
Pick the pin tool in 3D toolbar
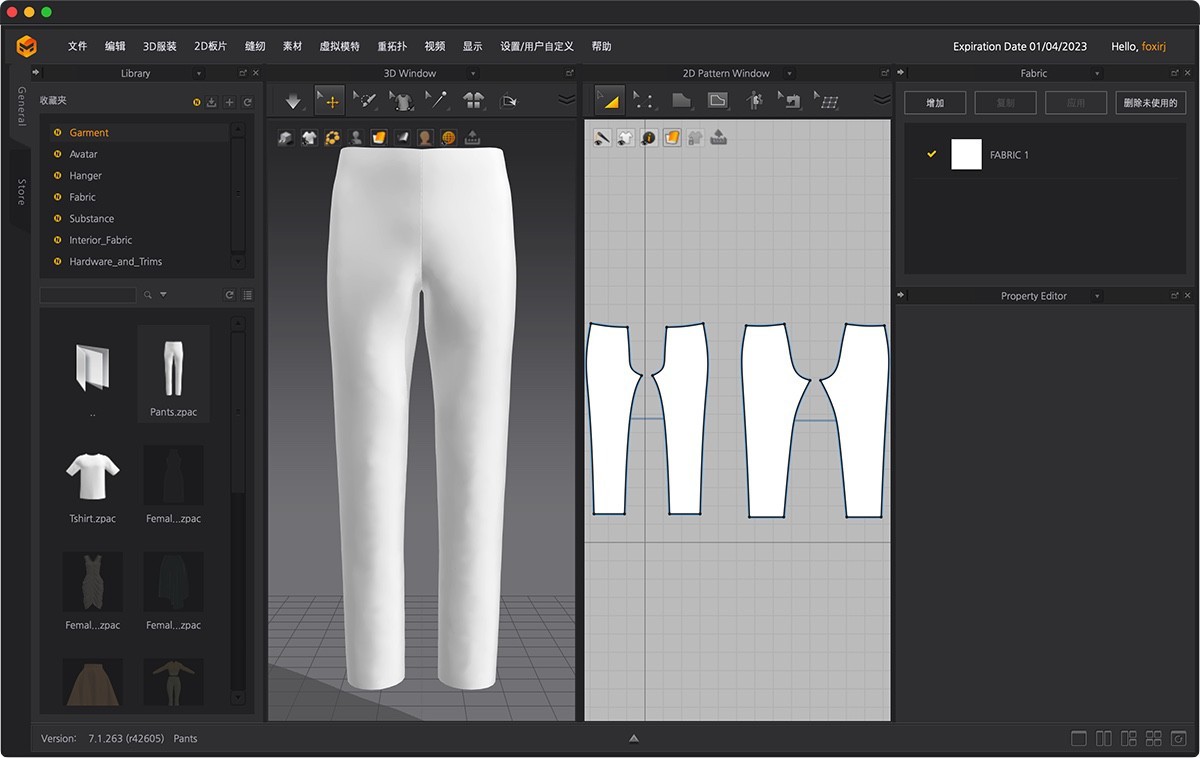tap(436, 101)
